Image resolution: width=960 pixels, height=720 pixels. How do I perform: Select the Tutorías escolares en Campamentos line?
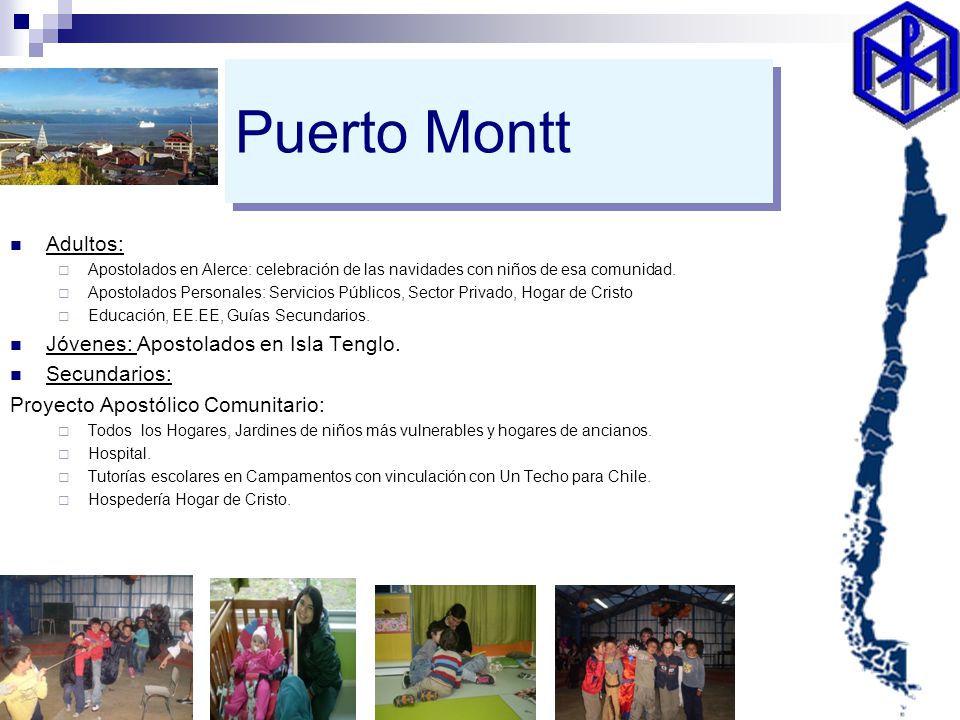click(x=369, y=476)
